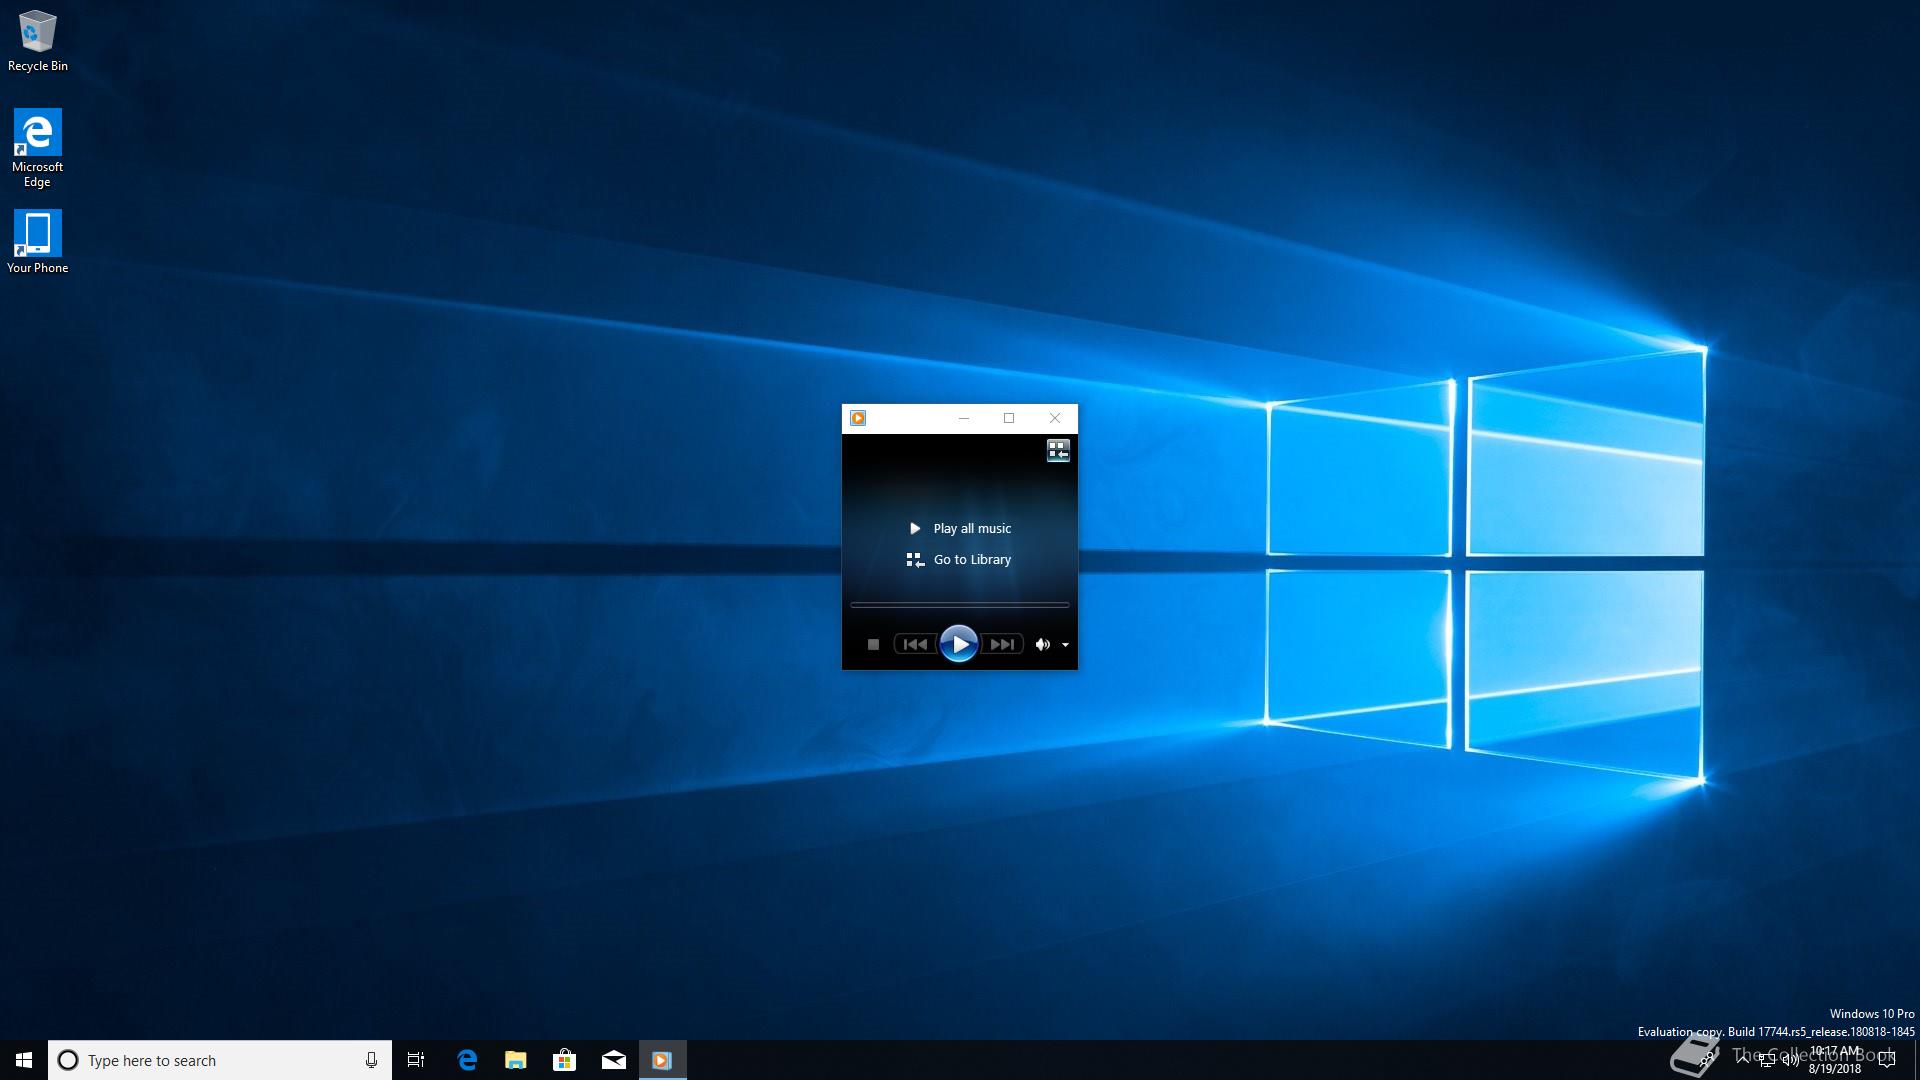Click the Switch to Library icon in player
This screenshot has height=1080, width=1920.
[1058, 451]
